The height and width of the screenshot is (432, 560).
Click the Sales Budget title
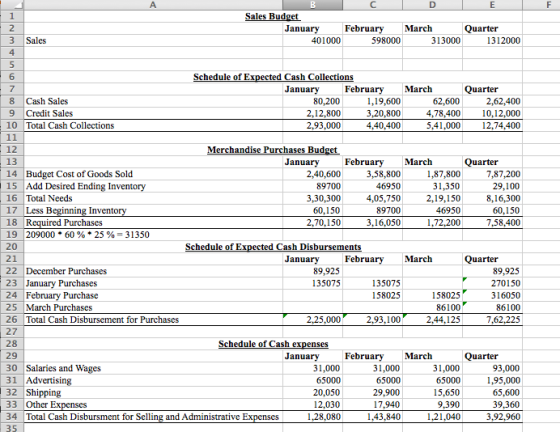point(272,16)
